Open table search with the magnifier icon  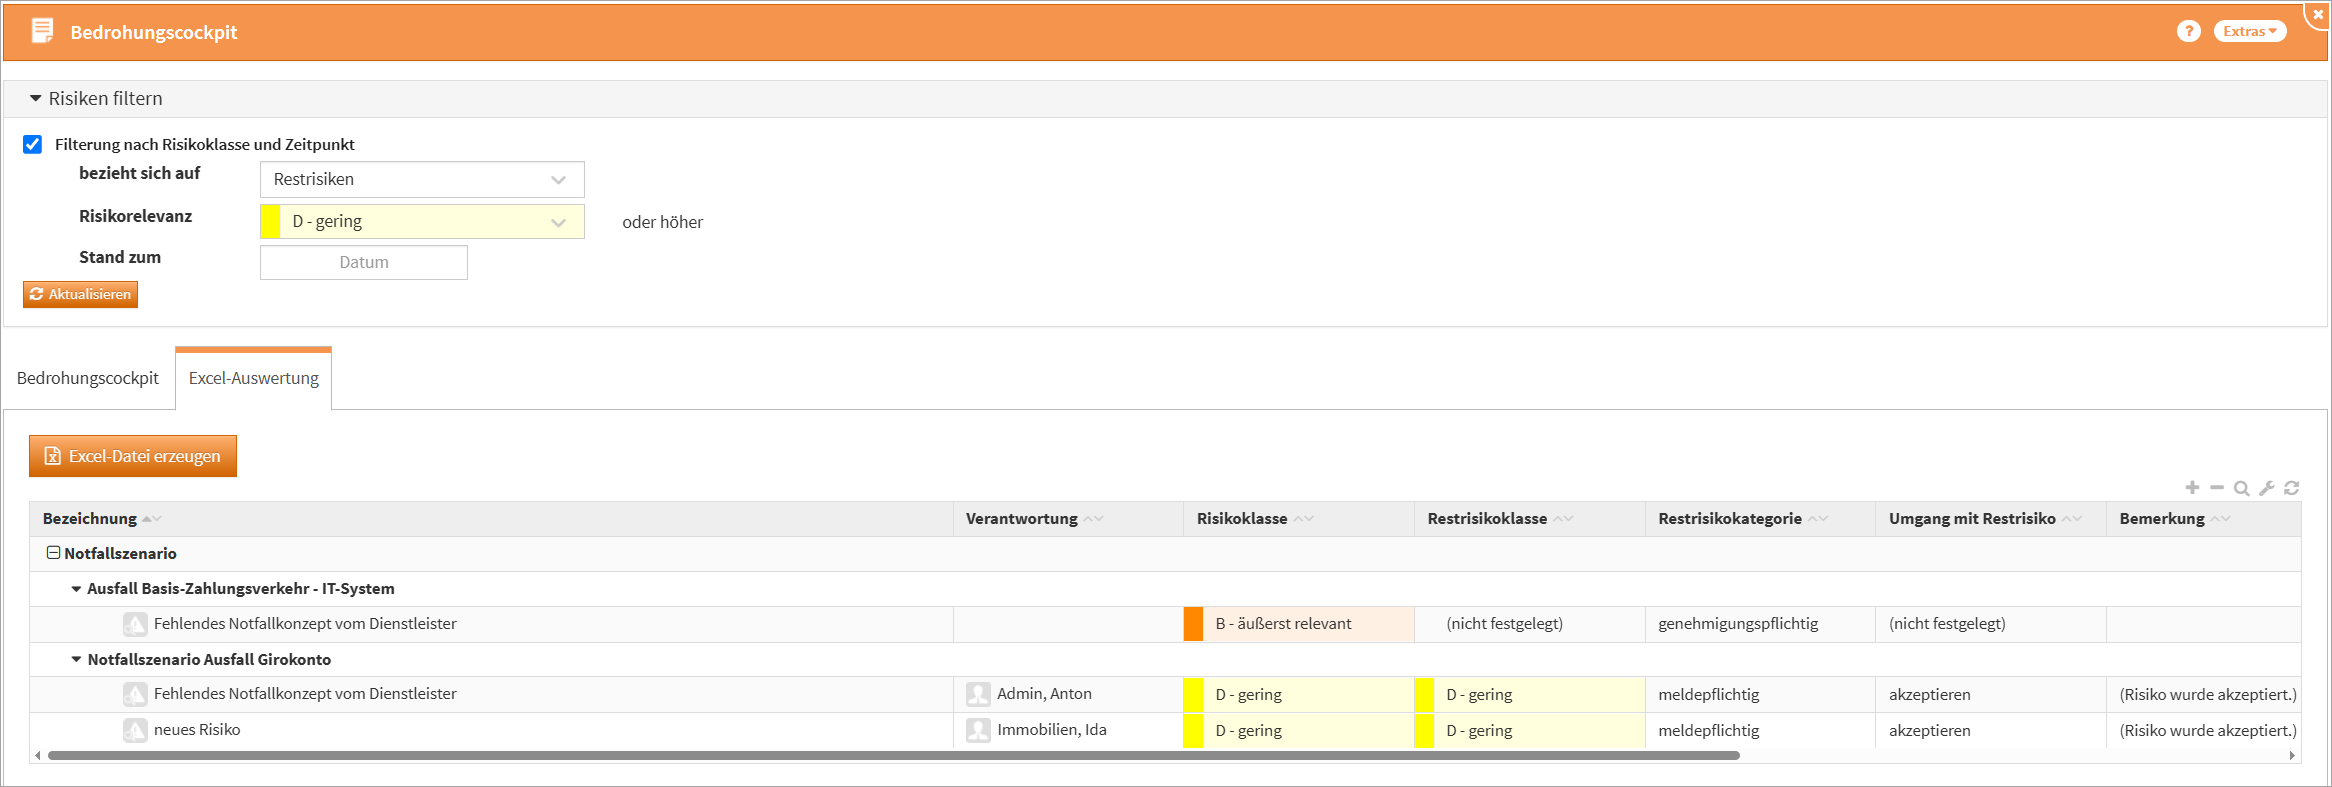(x=2242, y=488)
